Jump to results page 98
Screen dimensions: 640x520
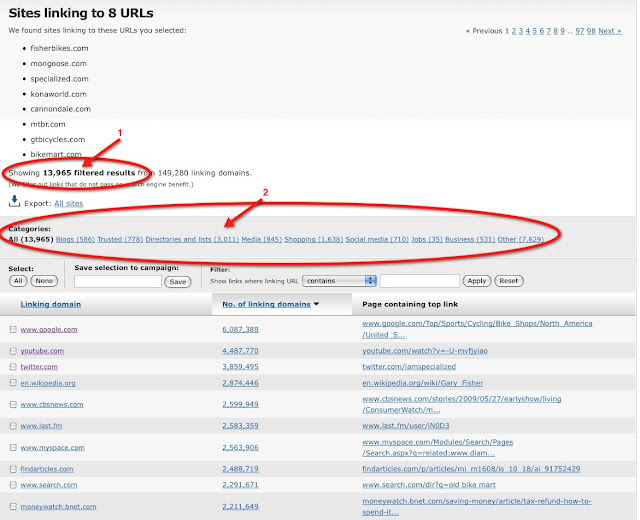(591, 31)
